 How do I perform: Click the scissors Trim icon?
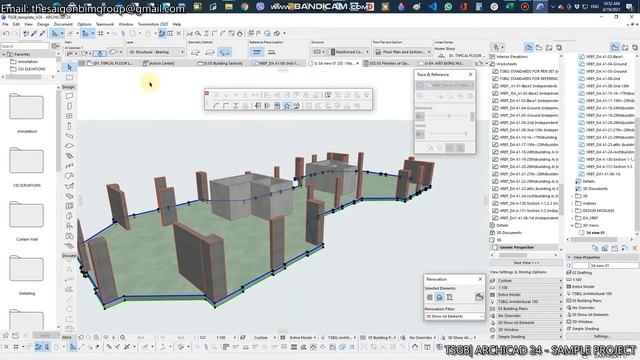pyautogui.click(x=189, y=33)
